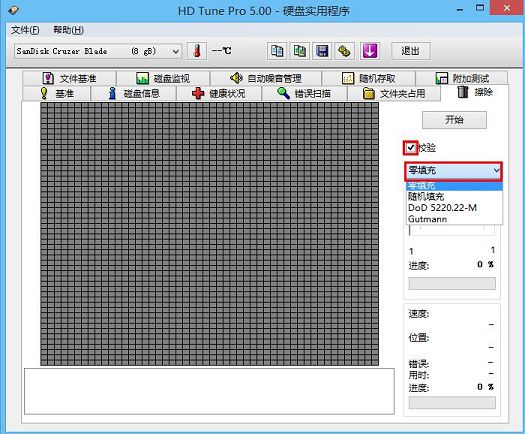Click the 退出 exit button
The height and width of the screenshot is (434, 525).
pyautogui.click(x=411, y=51)
